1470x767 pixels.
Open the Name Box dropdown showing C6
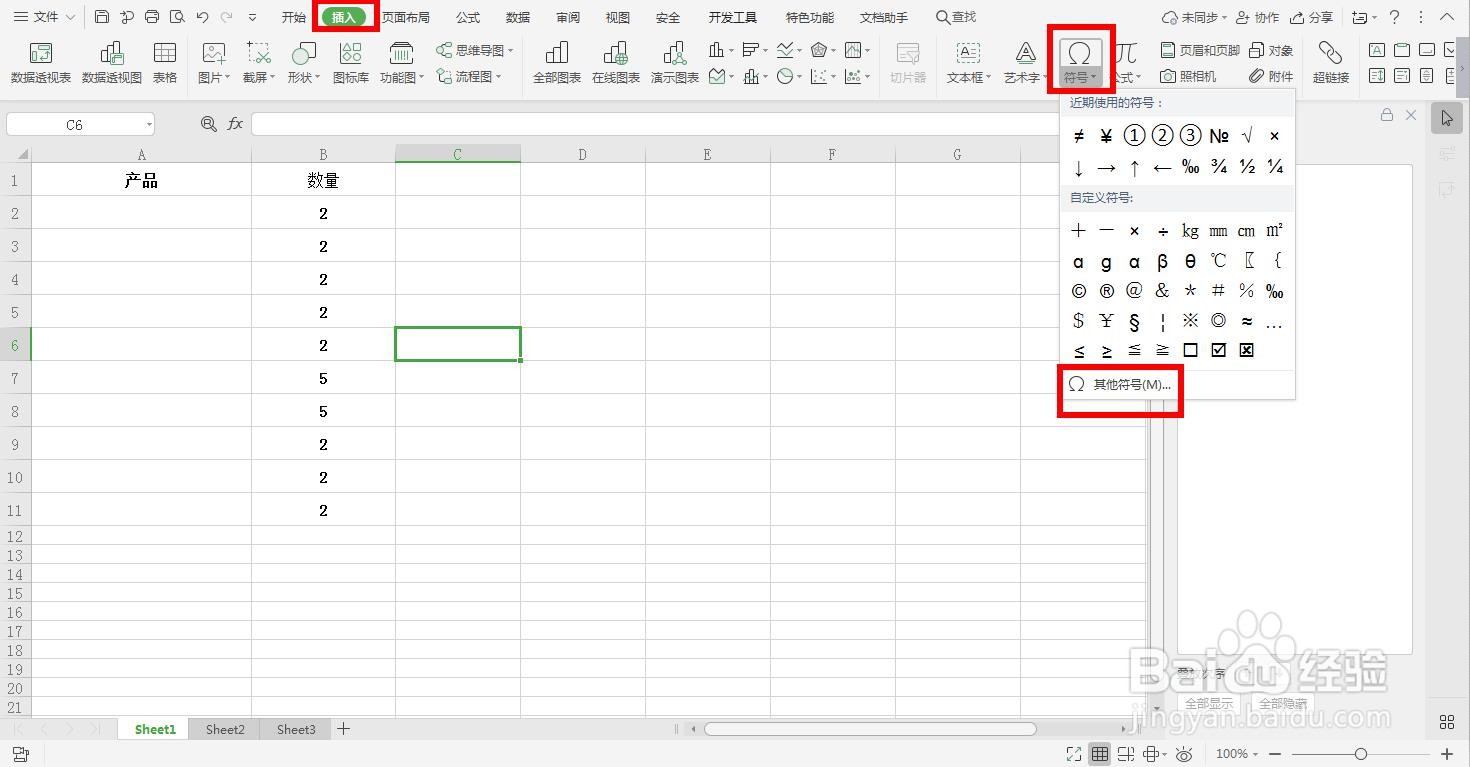[149, 125]
